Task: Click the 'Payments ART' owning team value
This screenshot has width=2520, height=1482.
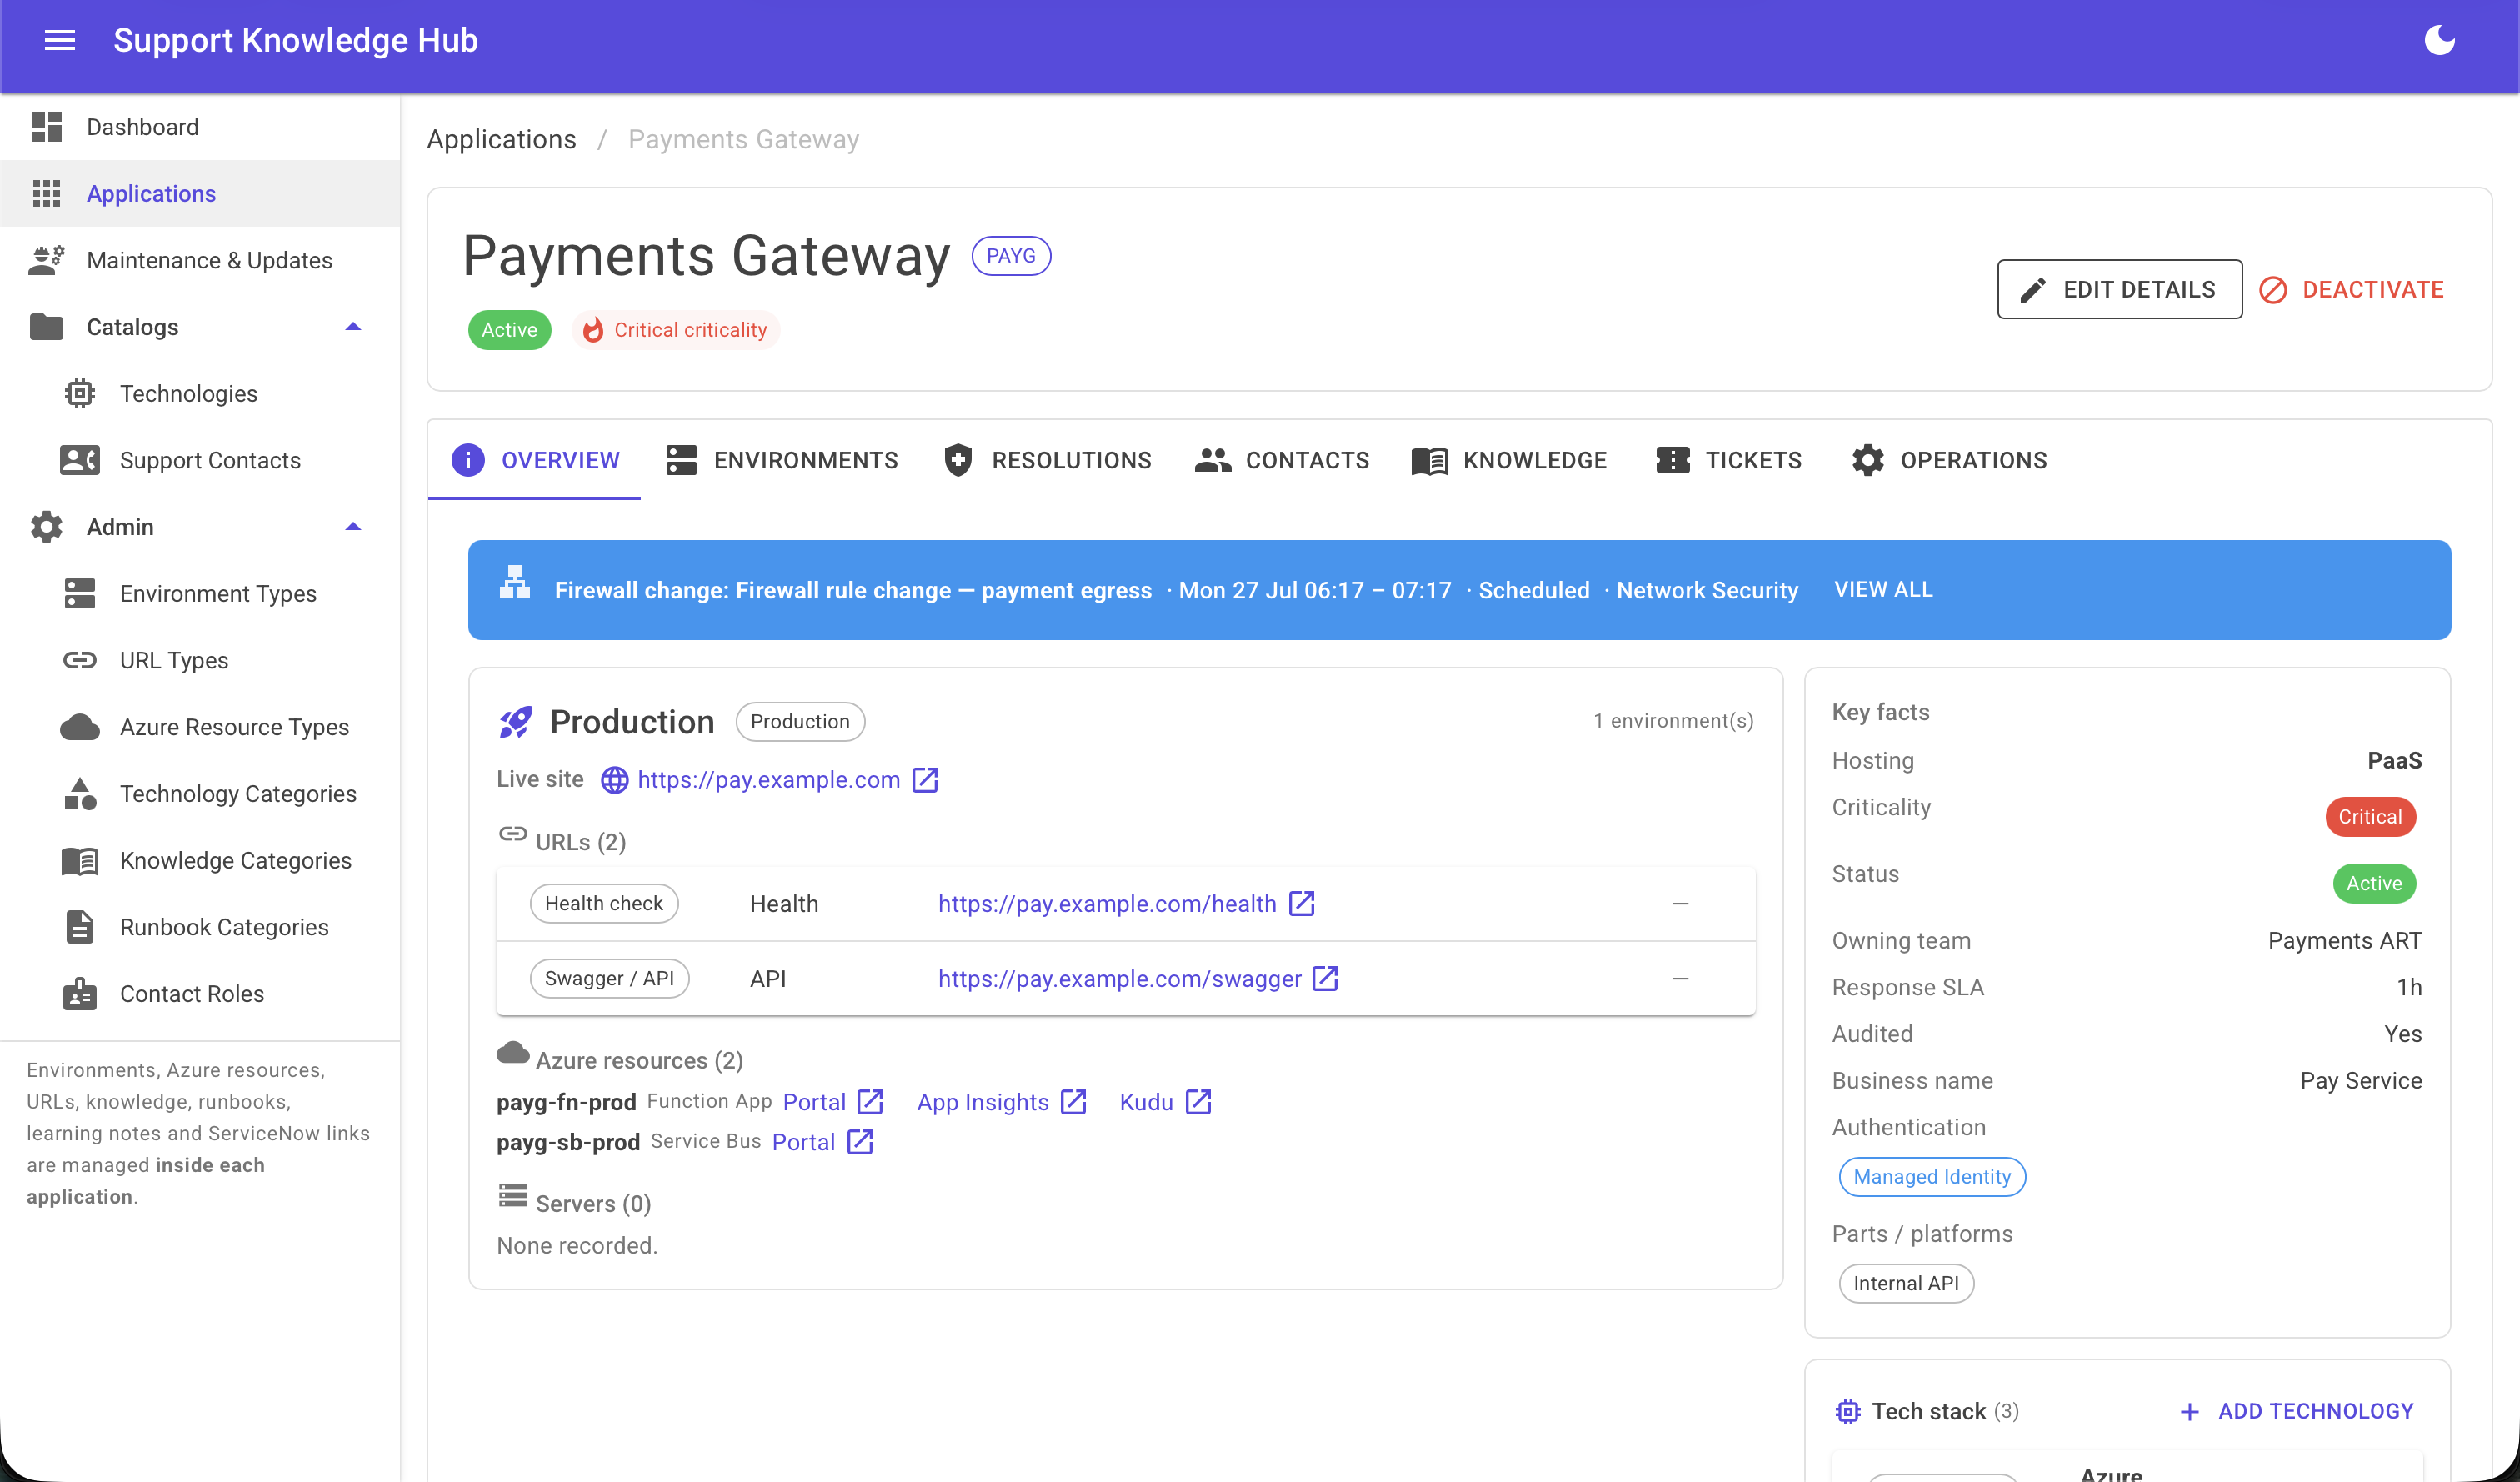Action: pos(2344,940)
